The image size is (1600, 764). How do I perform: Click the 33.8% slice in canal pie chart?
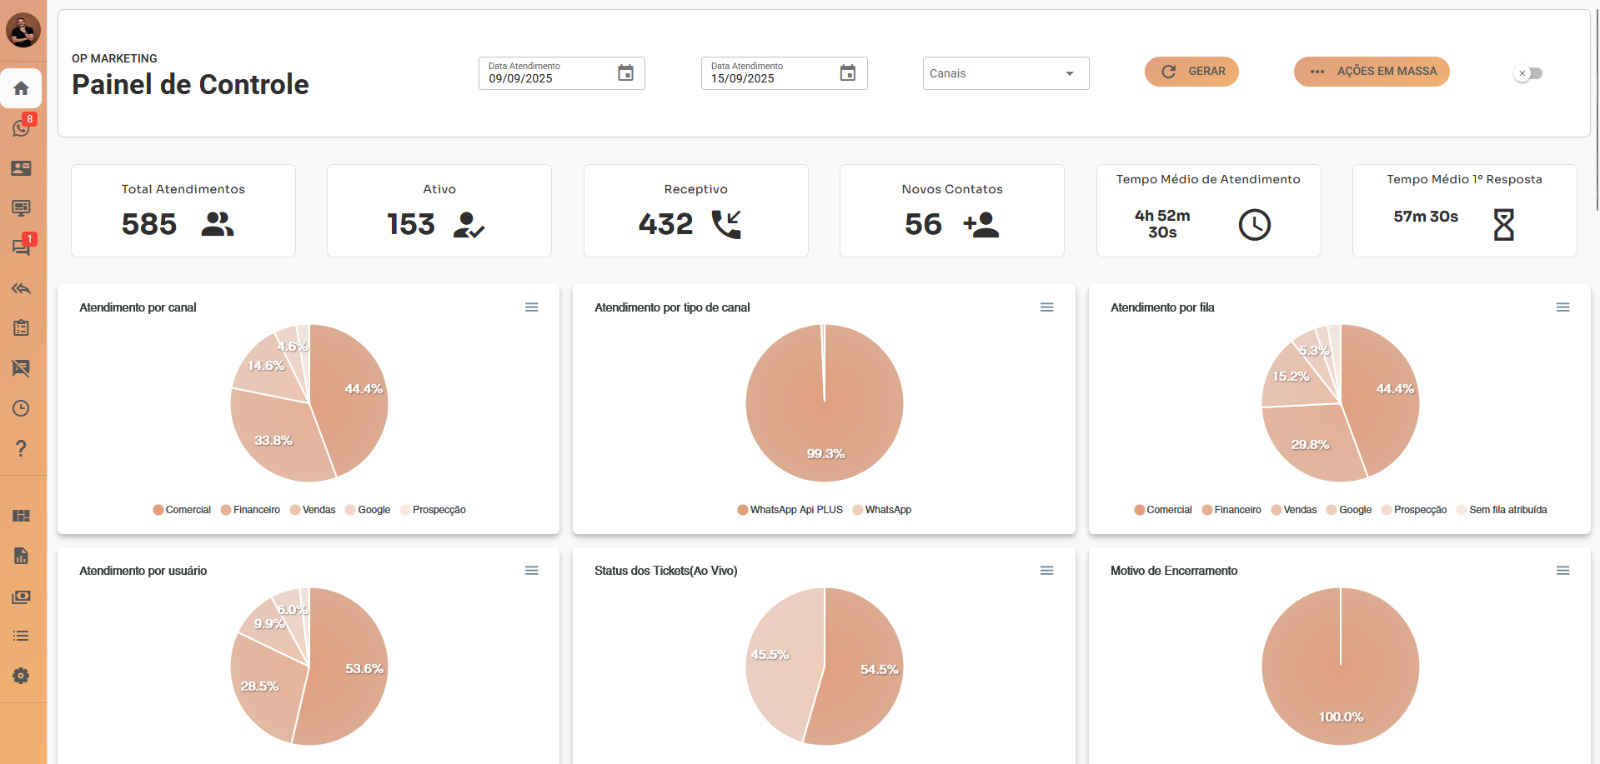click(273, 440)
